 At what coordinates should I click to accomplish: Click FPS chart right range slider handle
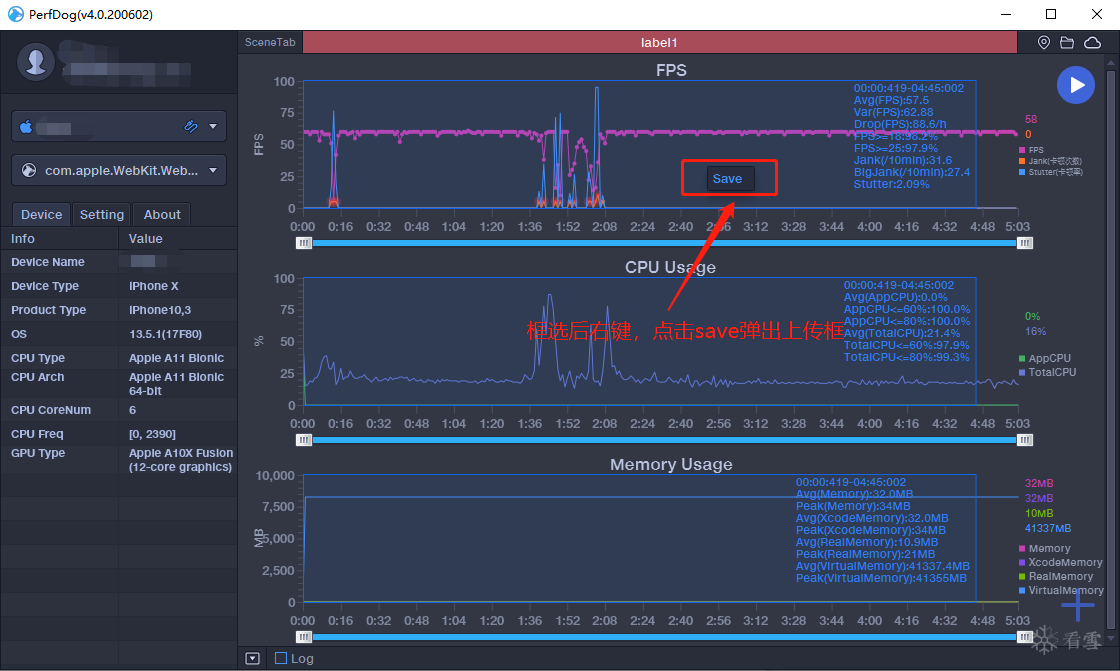pyautogui.click(x=1024, y=243)
